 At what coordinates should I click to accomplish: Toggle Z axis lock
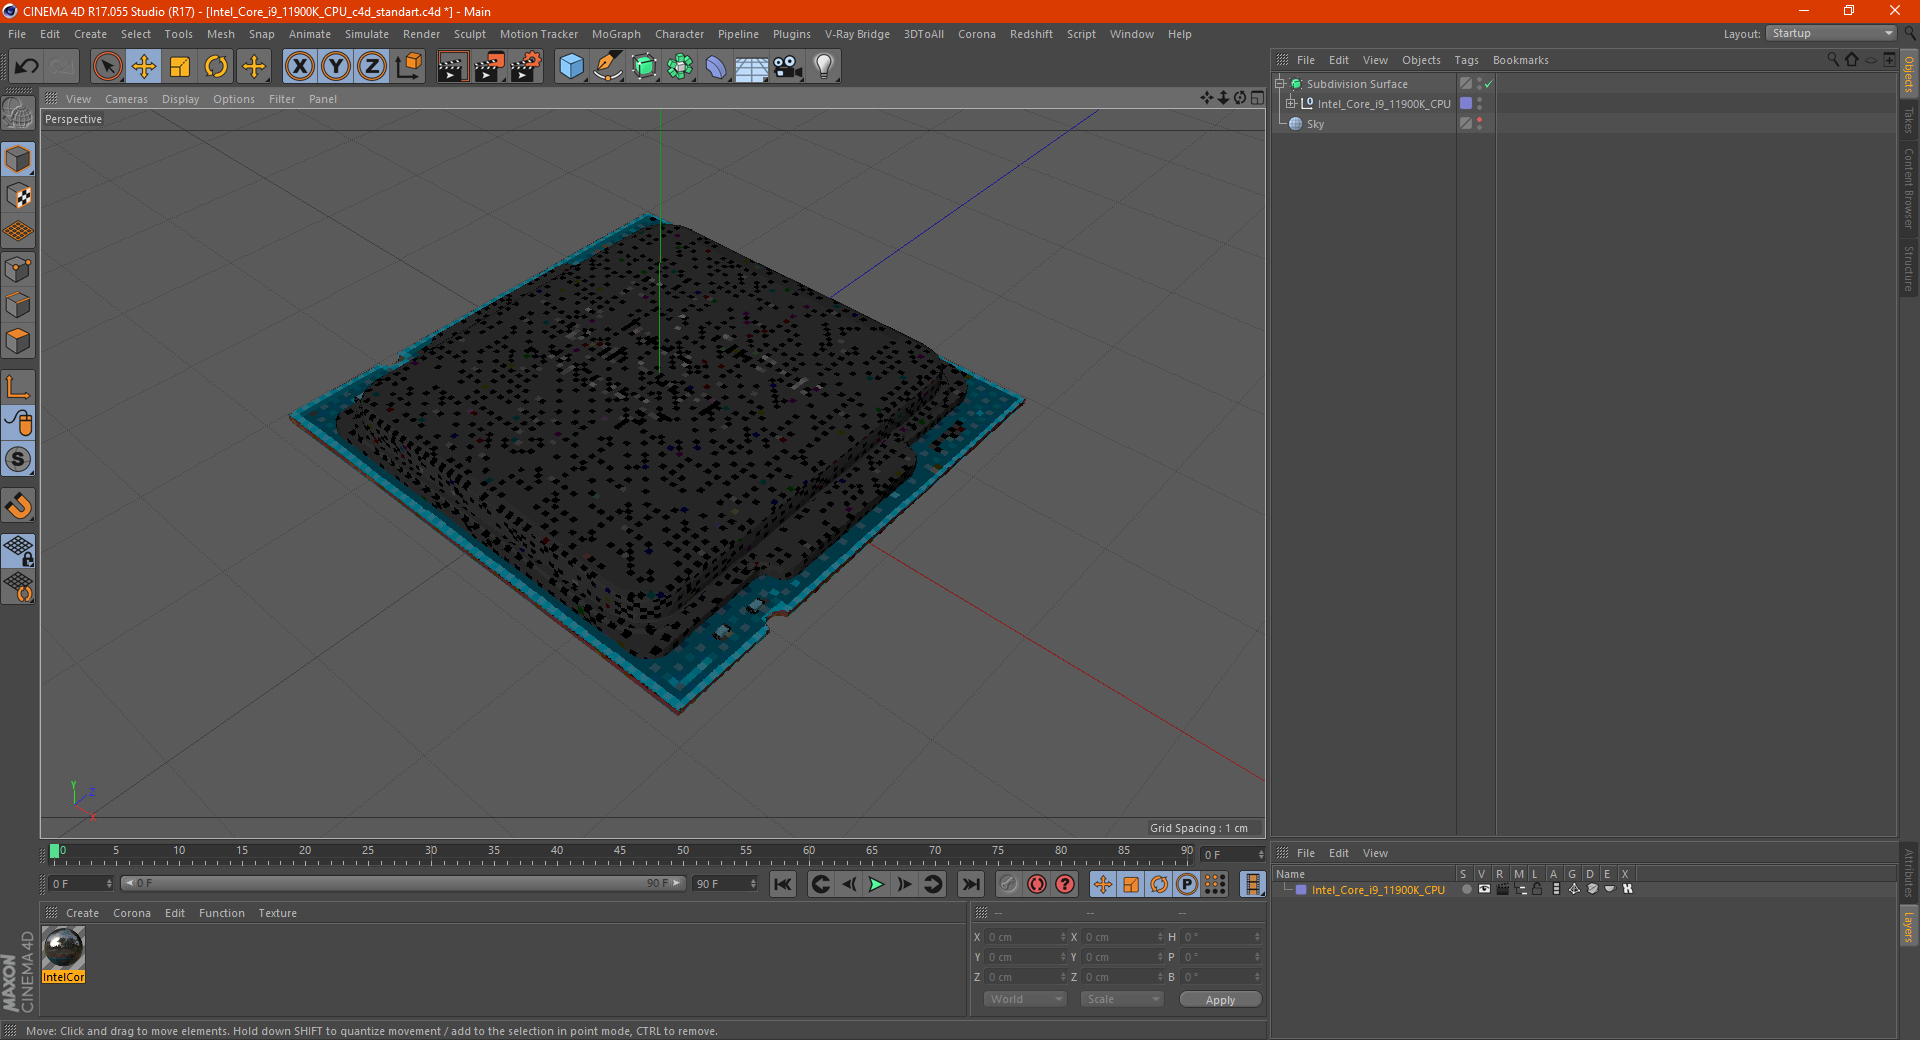point(372,67)
